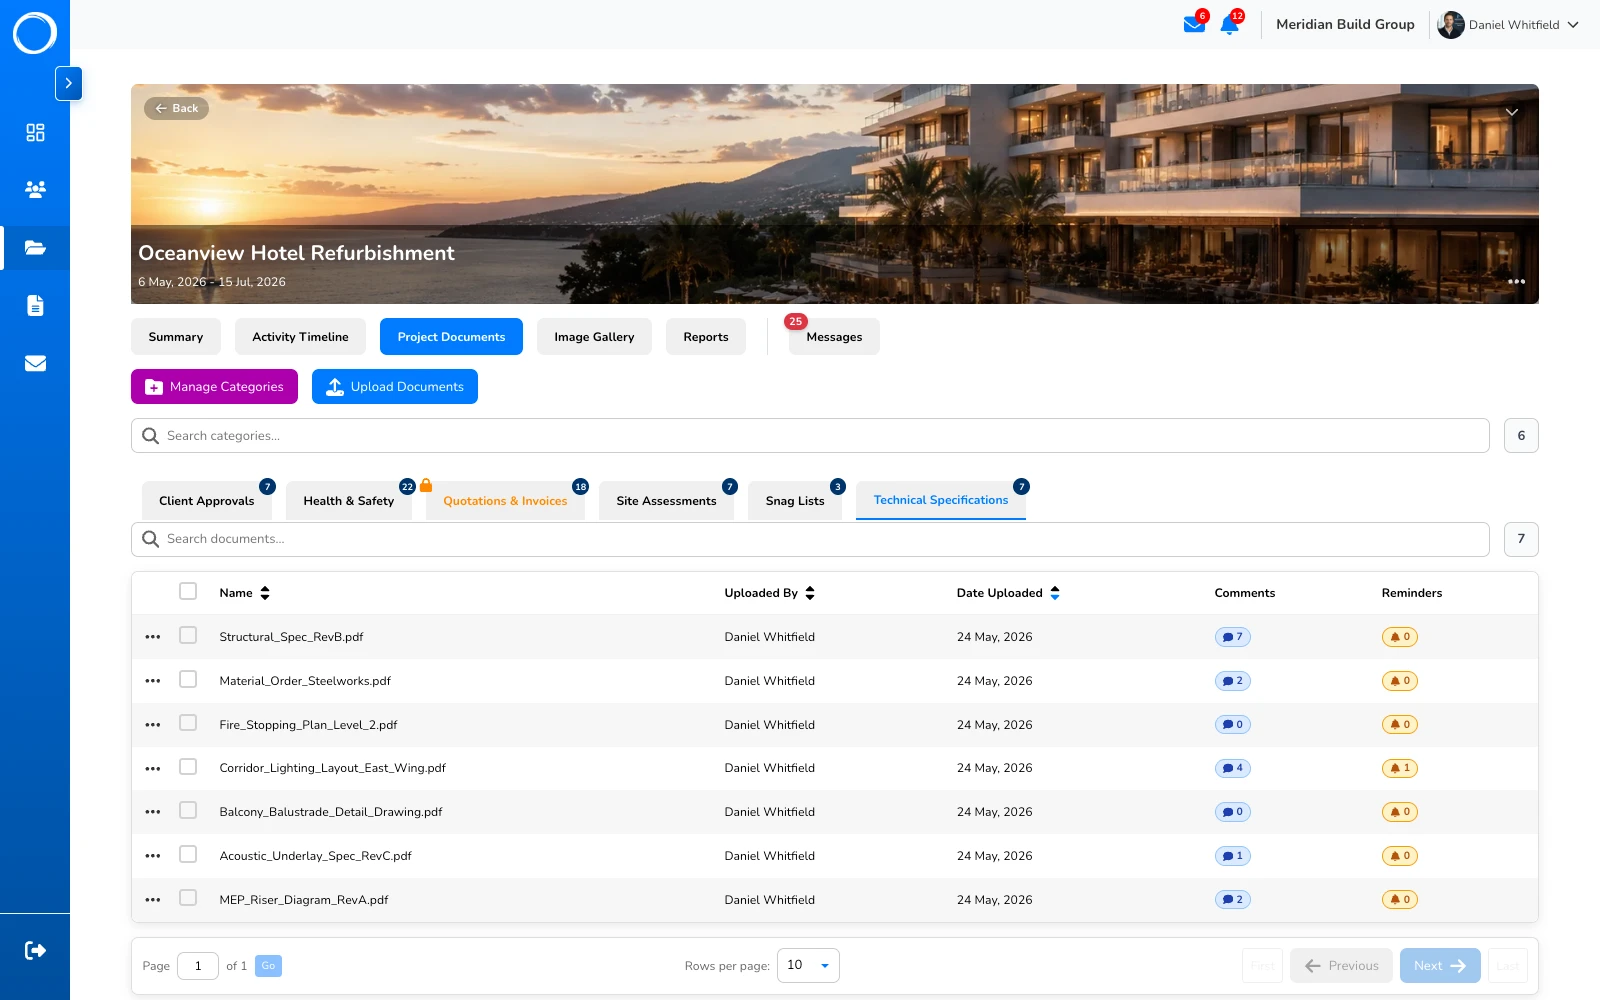Open row actions for Balcony_Balustrade_Detail_Drawing.pdf
The image size is (1600, 1000).
click(x=153, y=812)
